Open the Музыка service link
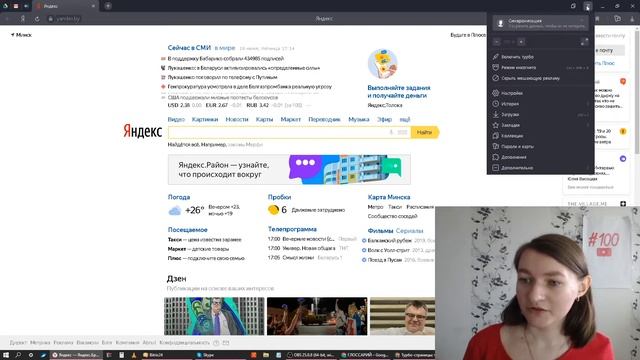Viewport: 640px width, 360px height. click(x=359, y=119)
